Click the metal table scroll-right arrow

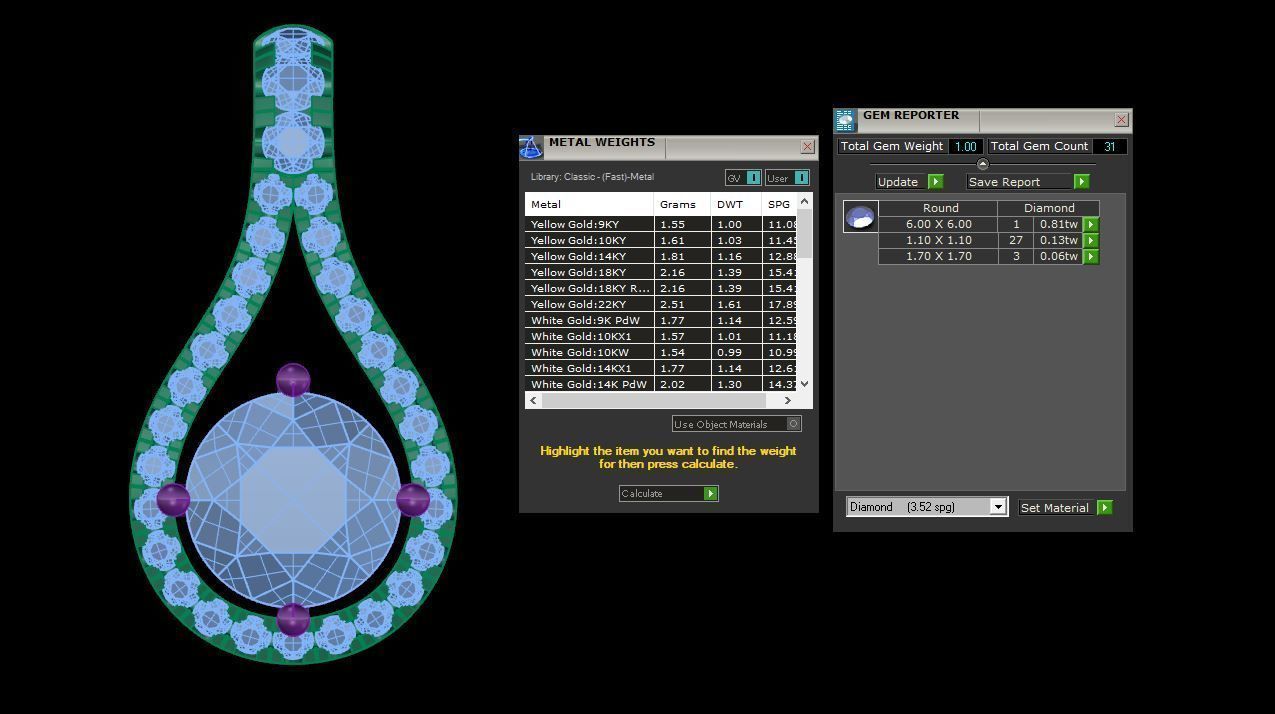(x=788, y=400)
